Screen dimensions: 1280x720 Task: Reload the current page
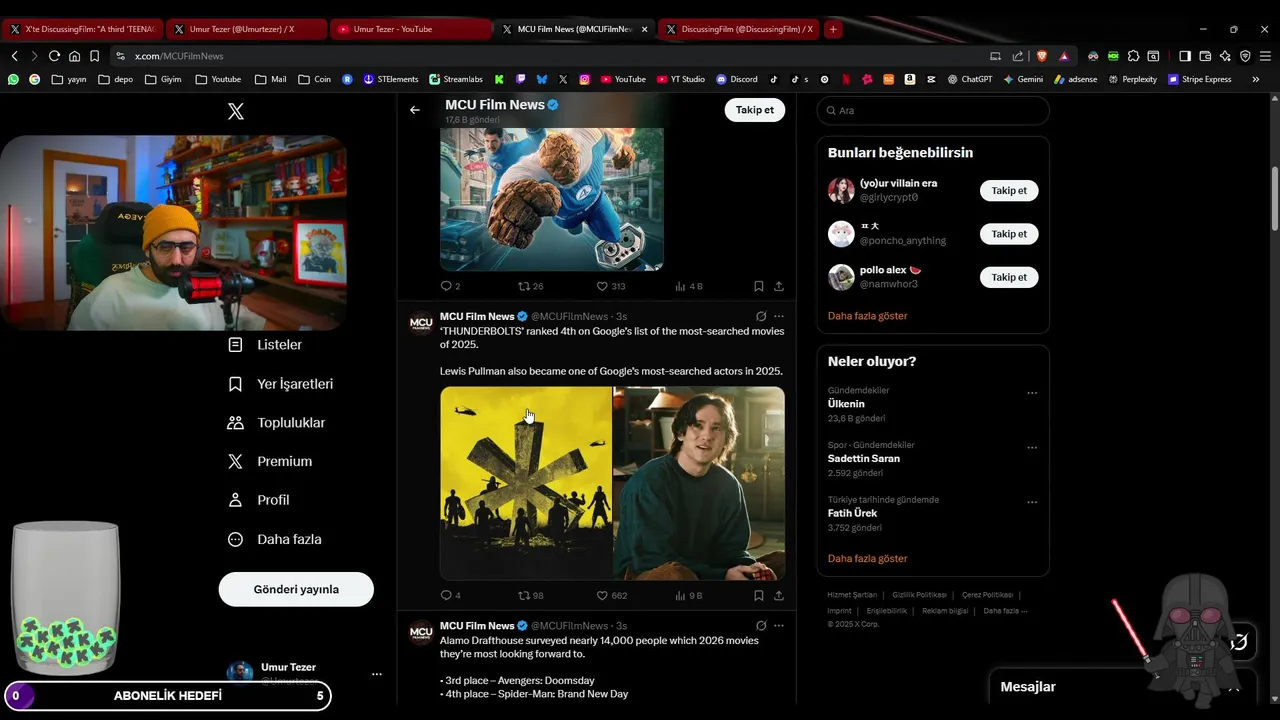tap(54, 56)
